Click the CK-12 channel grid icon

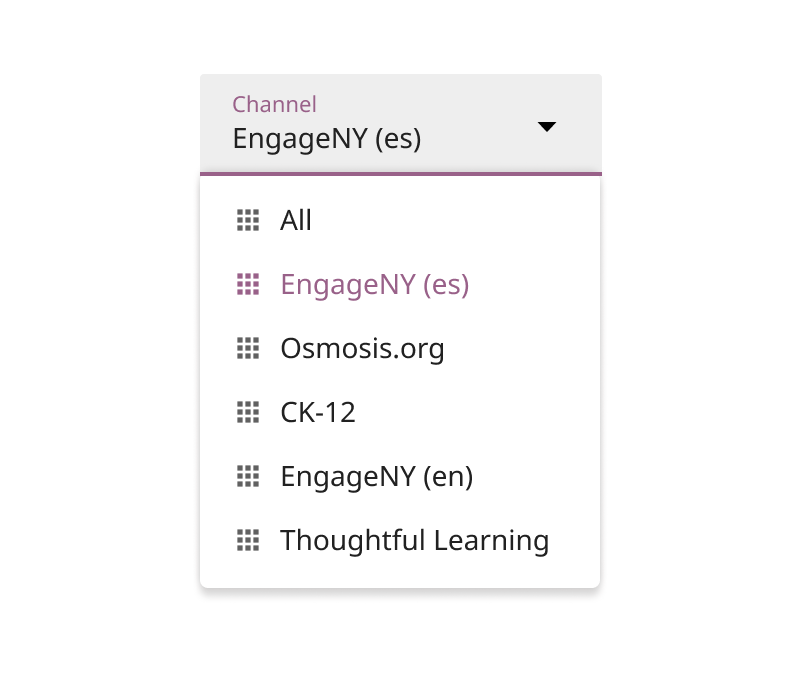pyautogui.click(x=248, y=413)
